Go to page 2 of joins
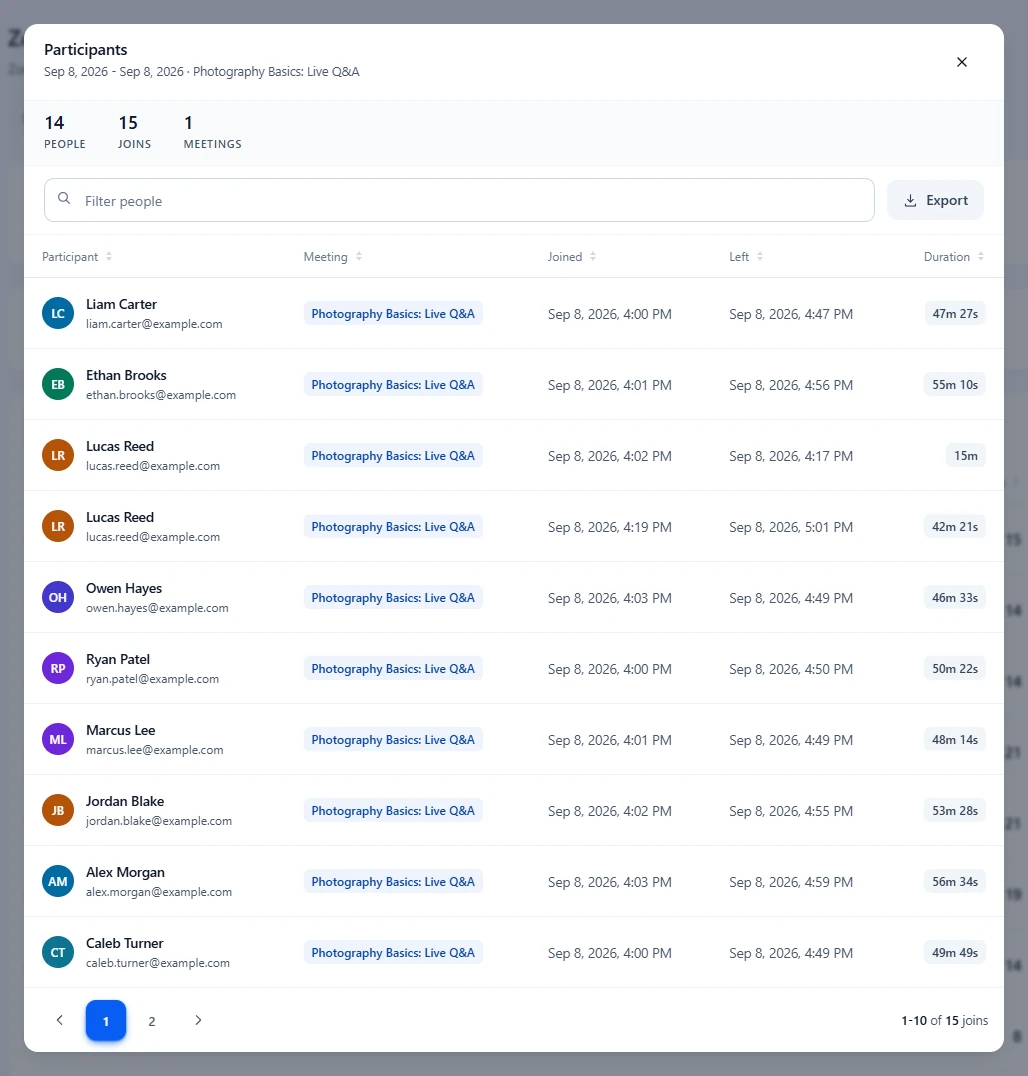The height and width of the screenshot is (1076, 1028). (152, 1021)
